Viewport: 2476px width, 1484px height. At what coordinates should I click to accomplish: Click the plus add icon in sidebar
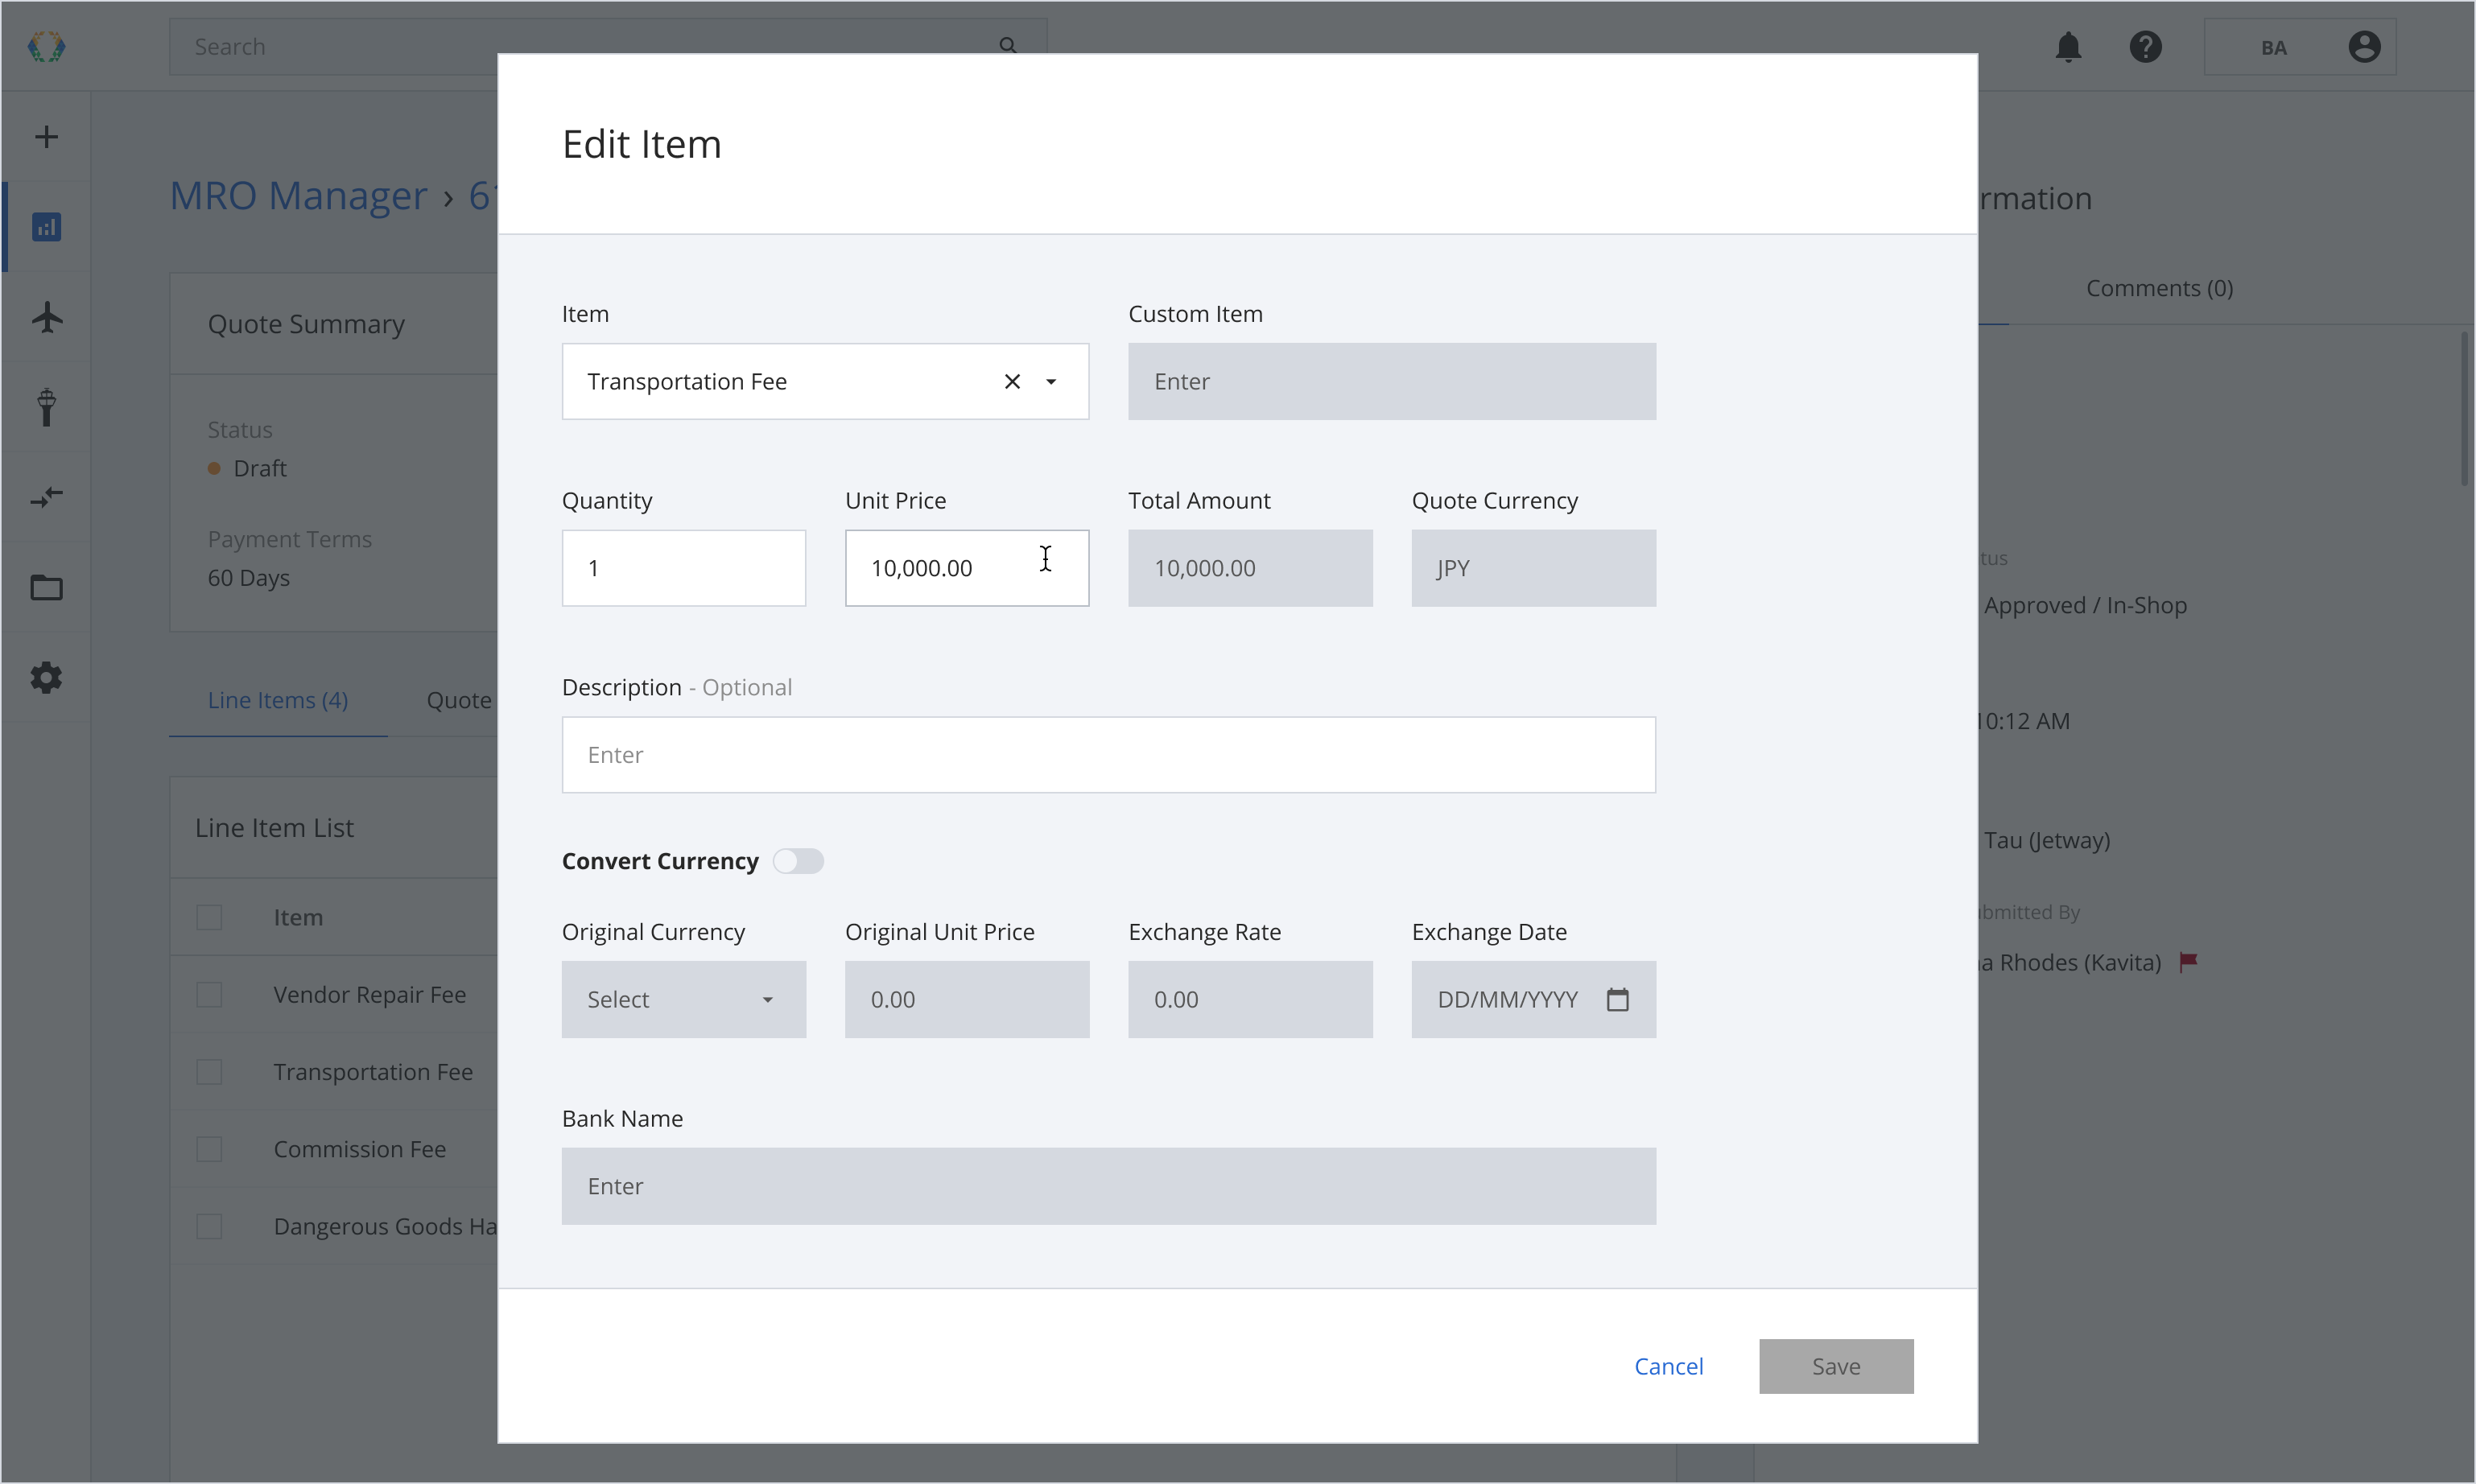[46, 137]
